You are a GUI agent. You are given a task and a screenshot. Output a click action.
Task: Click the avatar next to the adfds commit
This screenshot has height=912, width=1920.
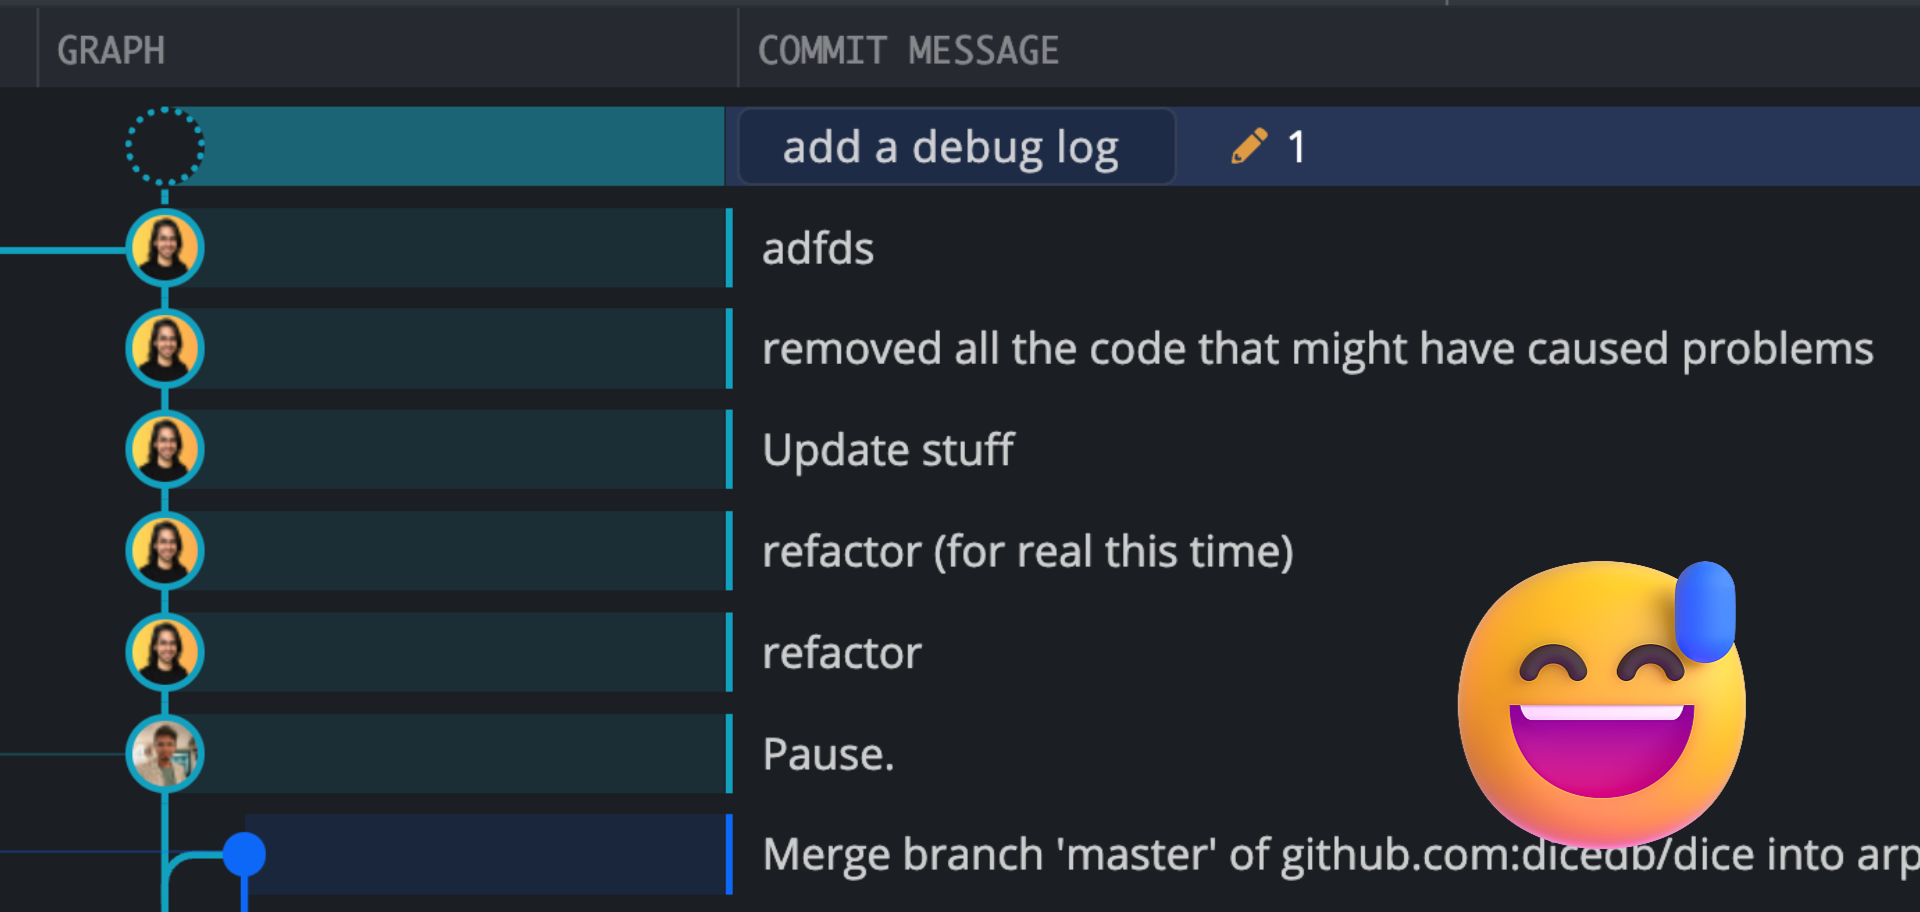click(165, 248)
